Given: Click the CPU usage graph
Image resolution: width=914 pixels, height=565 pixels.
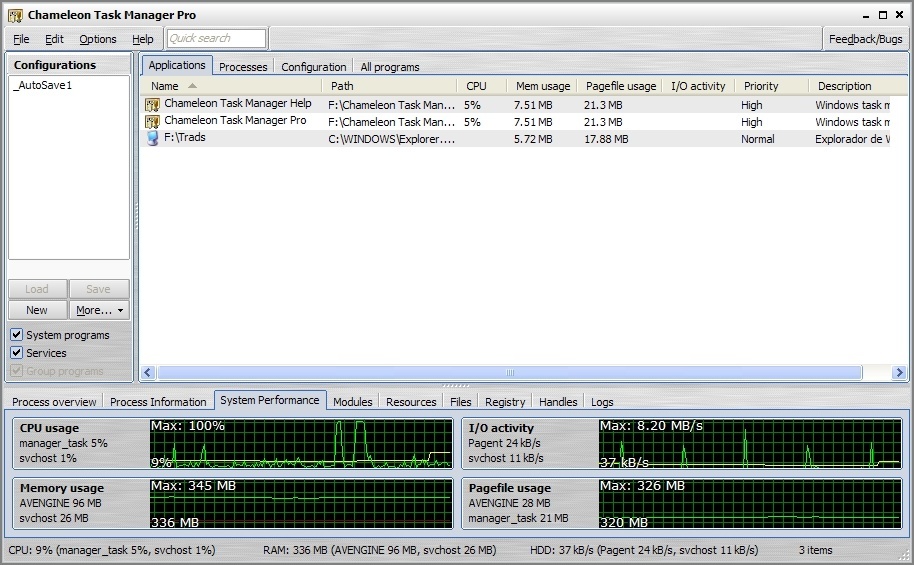Looking at the screenshot, I should coord(301,444).
